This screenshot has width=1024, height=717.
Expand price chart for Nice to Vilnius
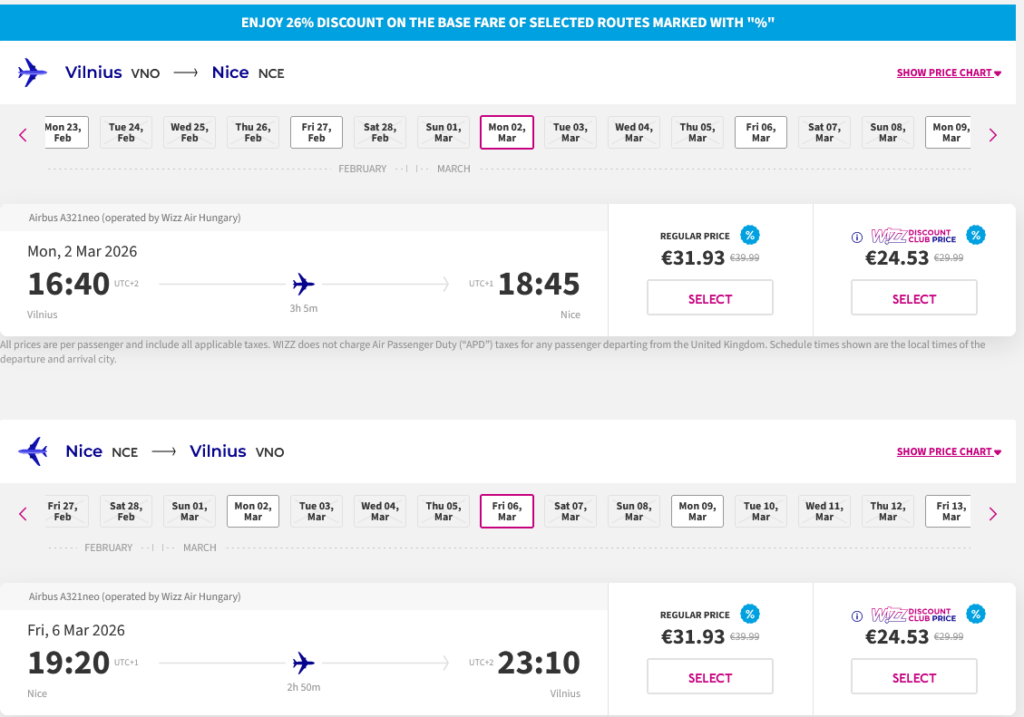coord(948,452)
